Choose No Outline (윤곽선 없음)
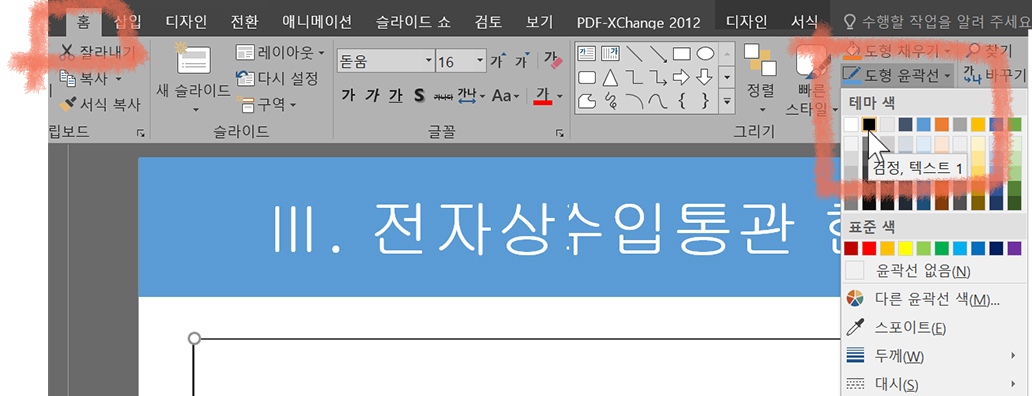The image size is (1032, 396). point(935,271)
